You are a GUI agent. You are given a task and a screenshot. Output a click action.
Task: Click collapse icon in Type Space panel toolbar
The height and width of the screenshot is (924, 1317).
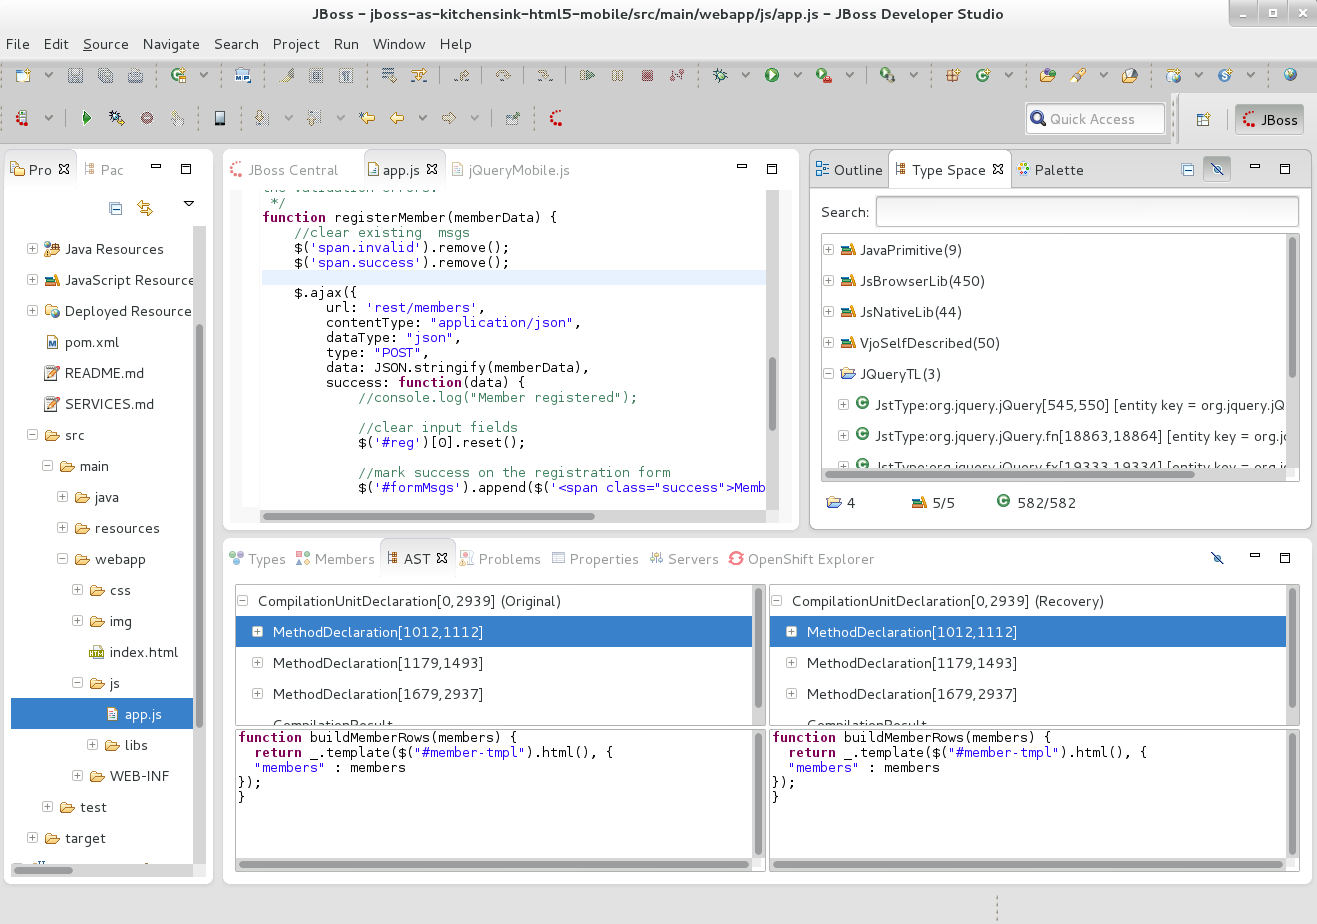(1188, 170)
